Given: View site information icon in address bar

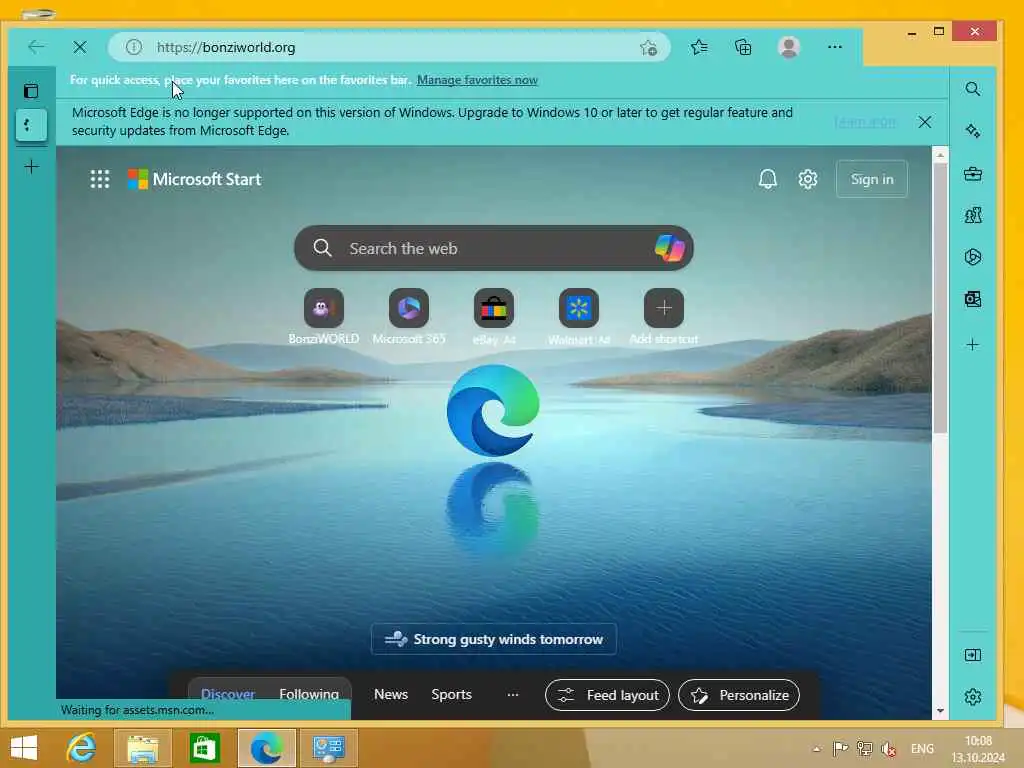Looking at the screenshot, I should [133, 47].
